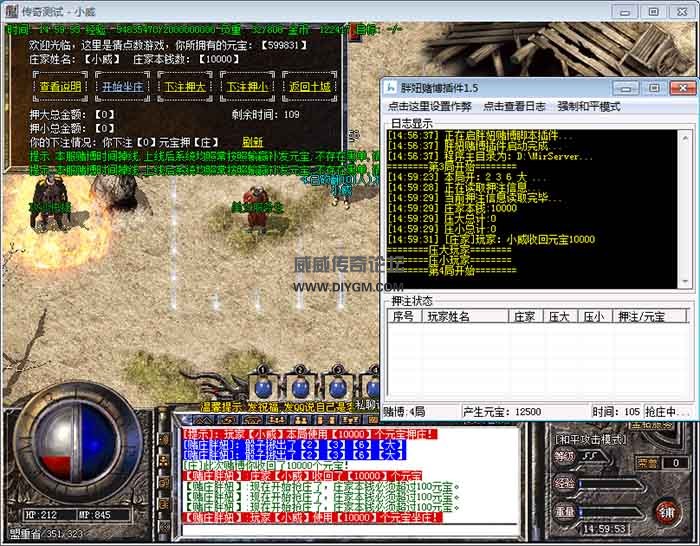The width and height of the screenshot is (700, 546).
Task: Click the fourth chat side panel icon
Action: tap(163, 504)
